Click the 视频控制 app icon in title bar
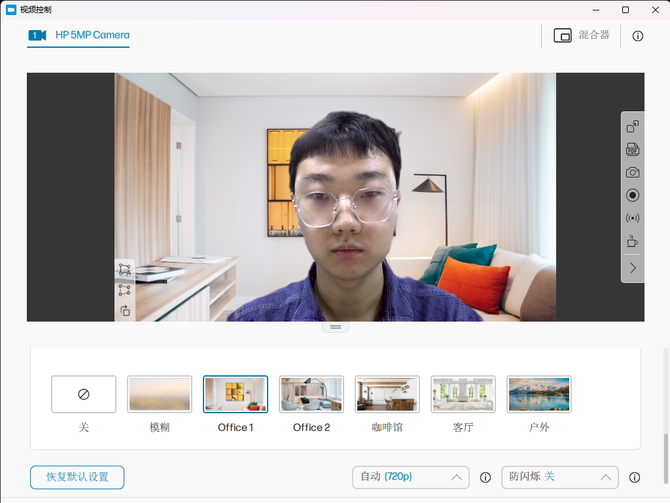The image size is (670, 503). coord(11,9)
